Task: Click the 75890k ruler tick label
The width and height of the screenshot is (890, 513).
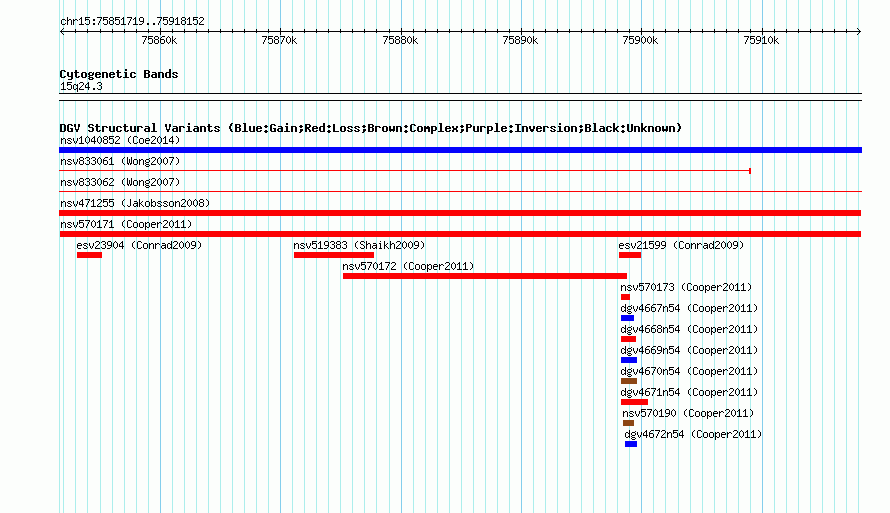Action: 520,40
